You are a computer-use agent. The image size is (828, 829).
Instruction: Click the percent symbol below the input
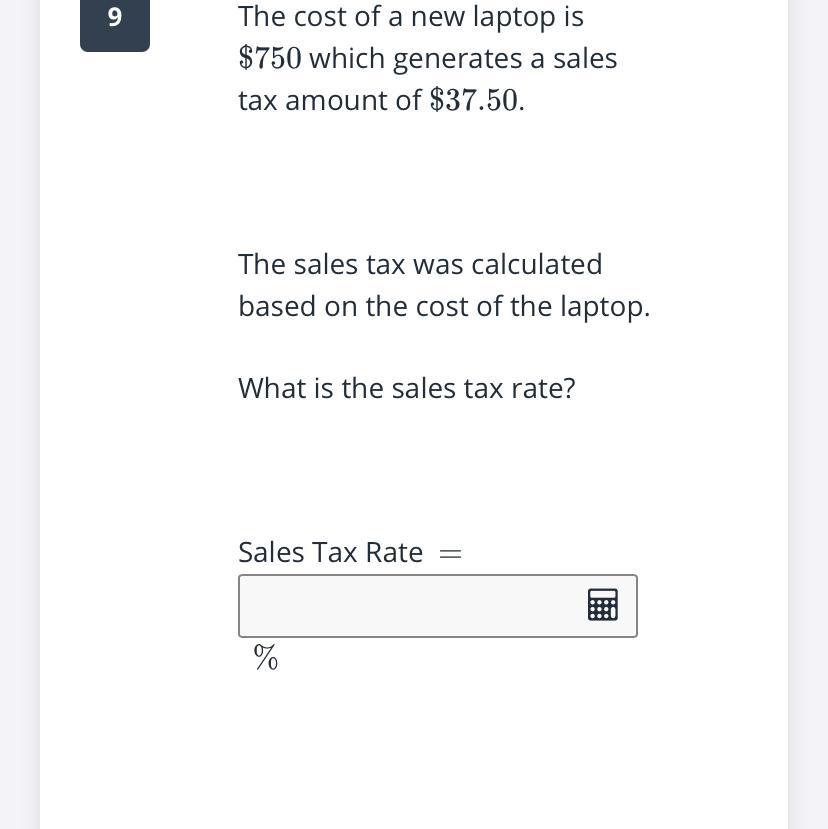tap(265, 658)
